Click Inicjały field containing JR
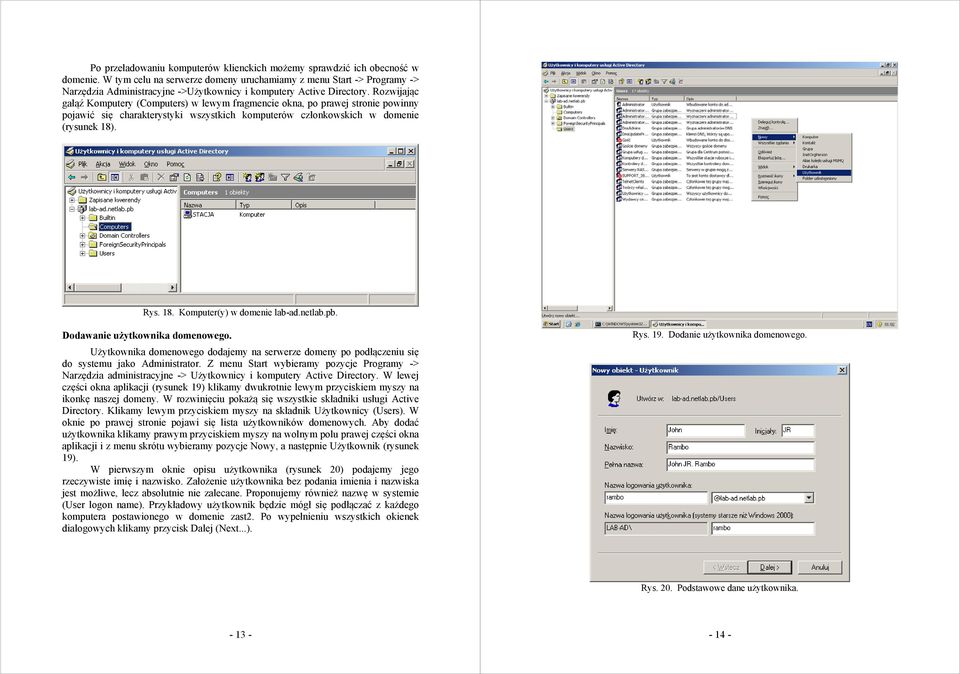The width and height of the screenshot is (960, 674). click(798, 430)
